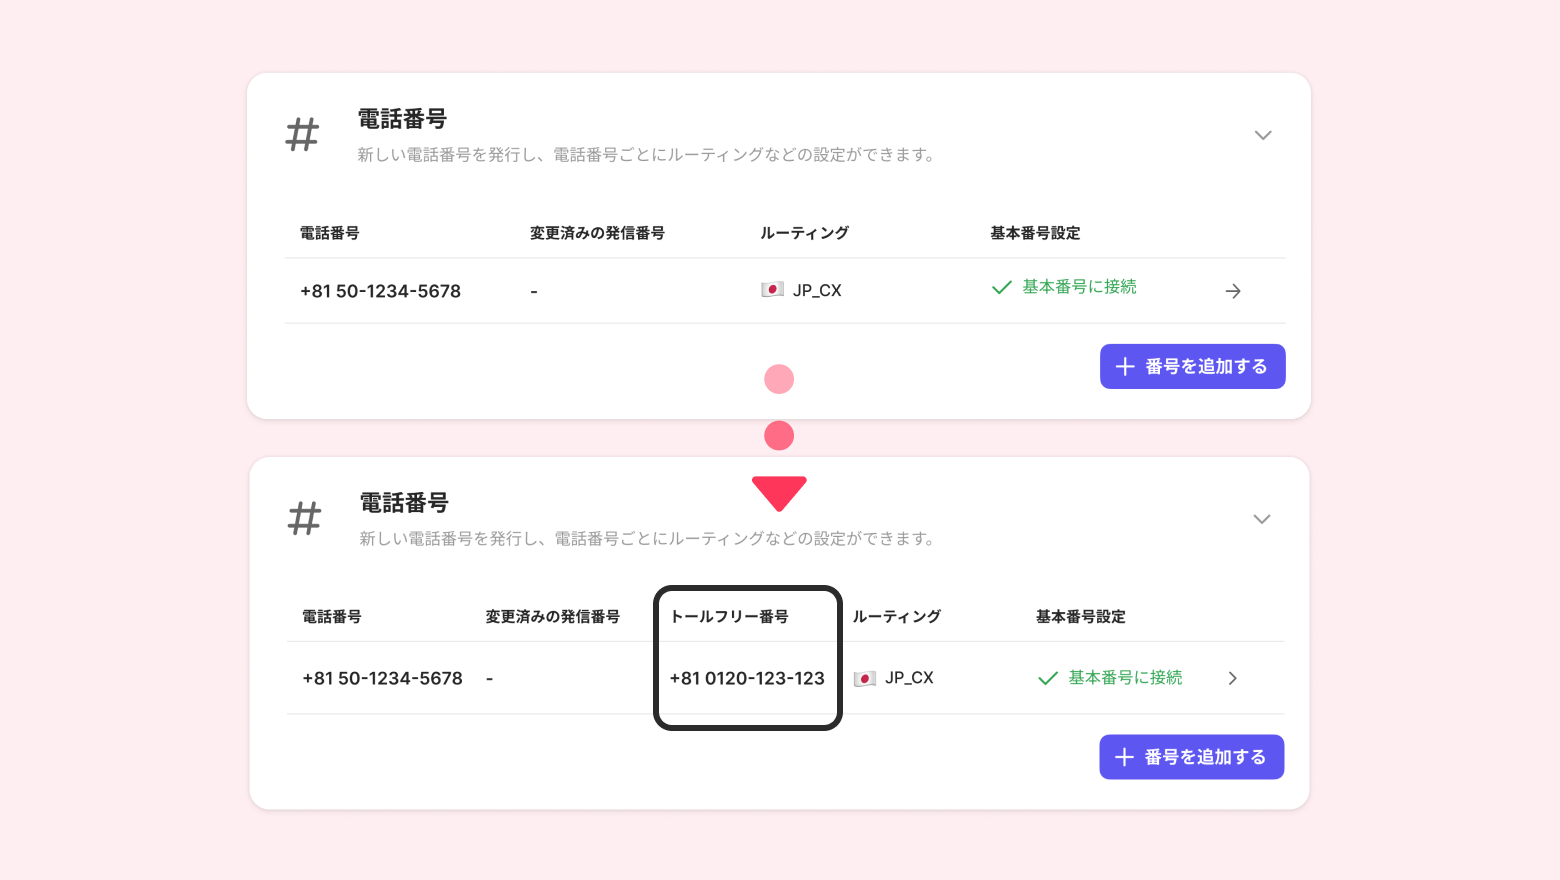Open row details chevron in bottom table
1560x880 pixels.
click(1232, 678)
